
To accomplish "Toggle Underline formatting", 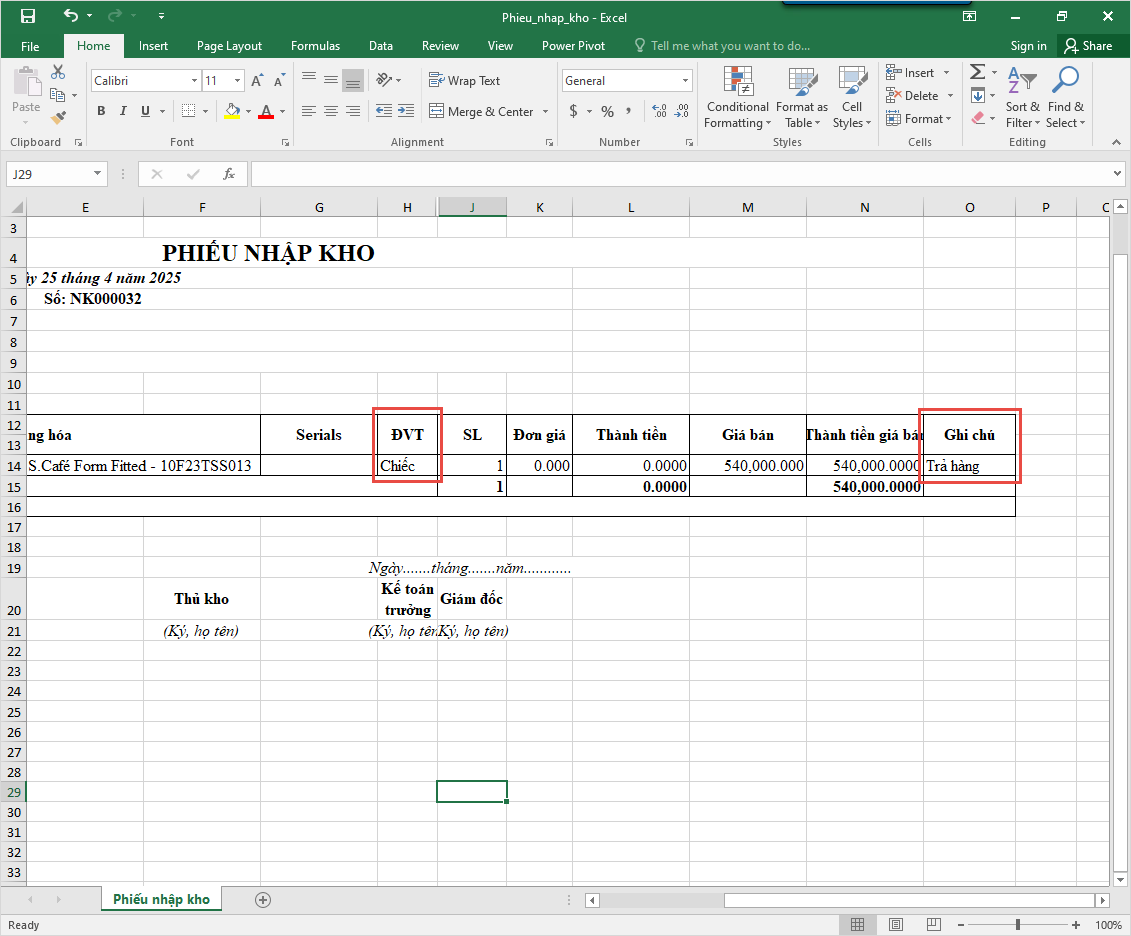I will pos(145,111).
